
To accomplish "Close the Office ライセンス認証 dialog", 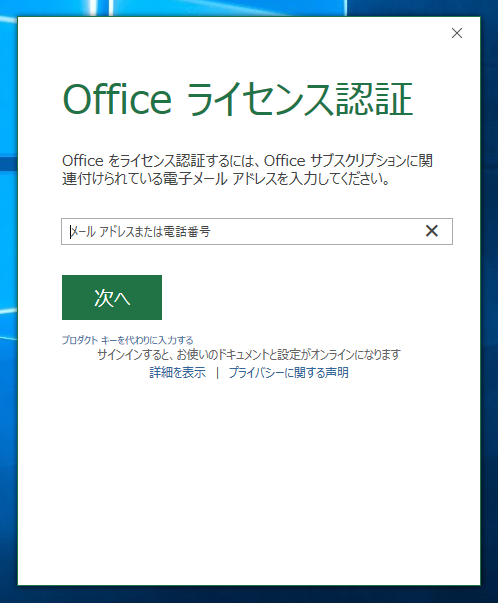I will [x=456, y=33].
